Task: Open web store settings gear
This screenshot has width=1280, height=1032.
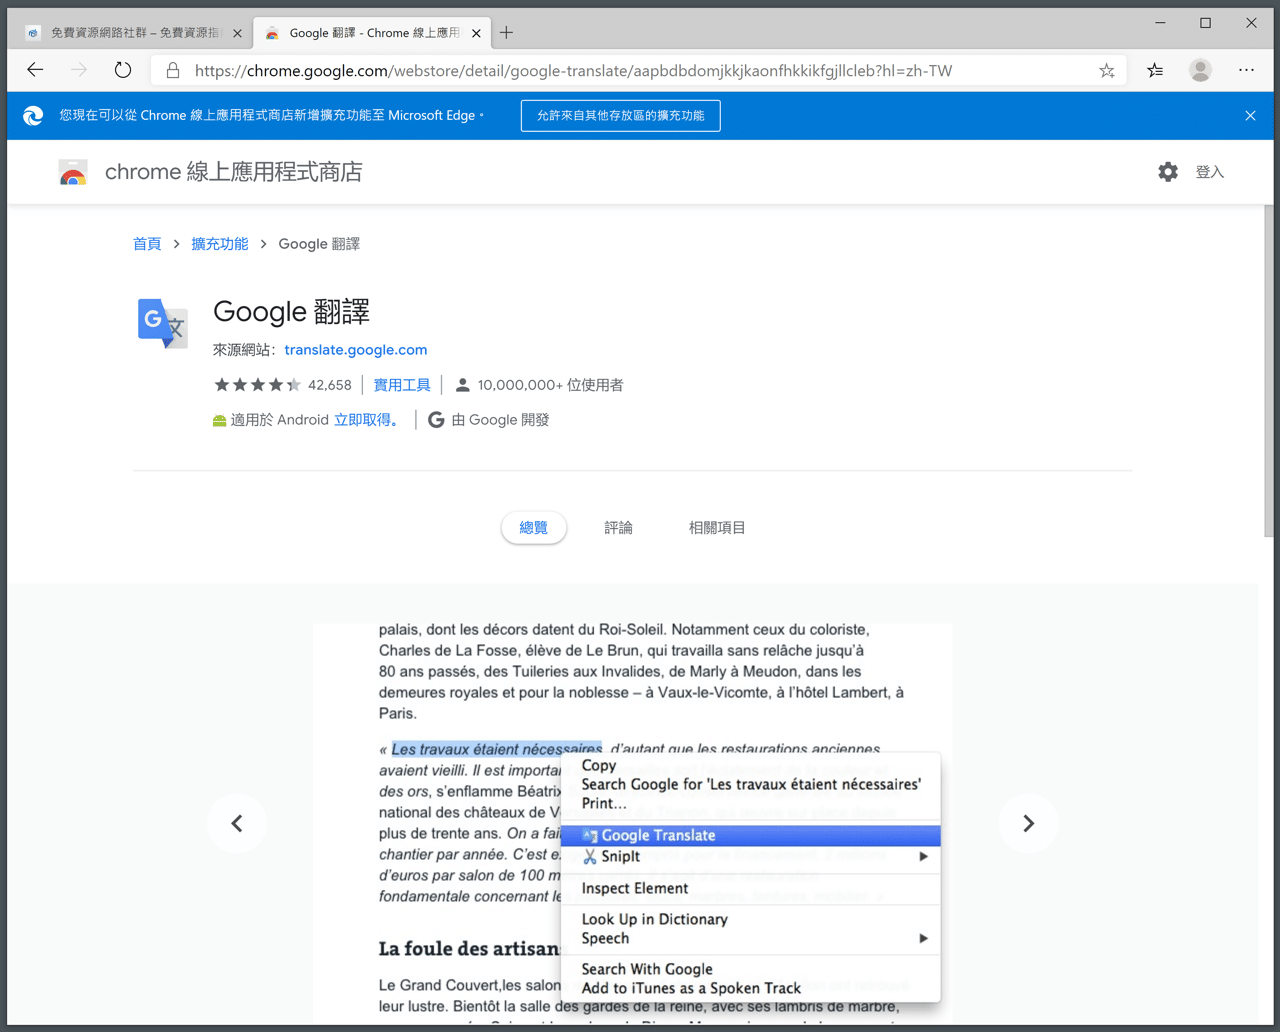Action: coord(1168,172)
